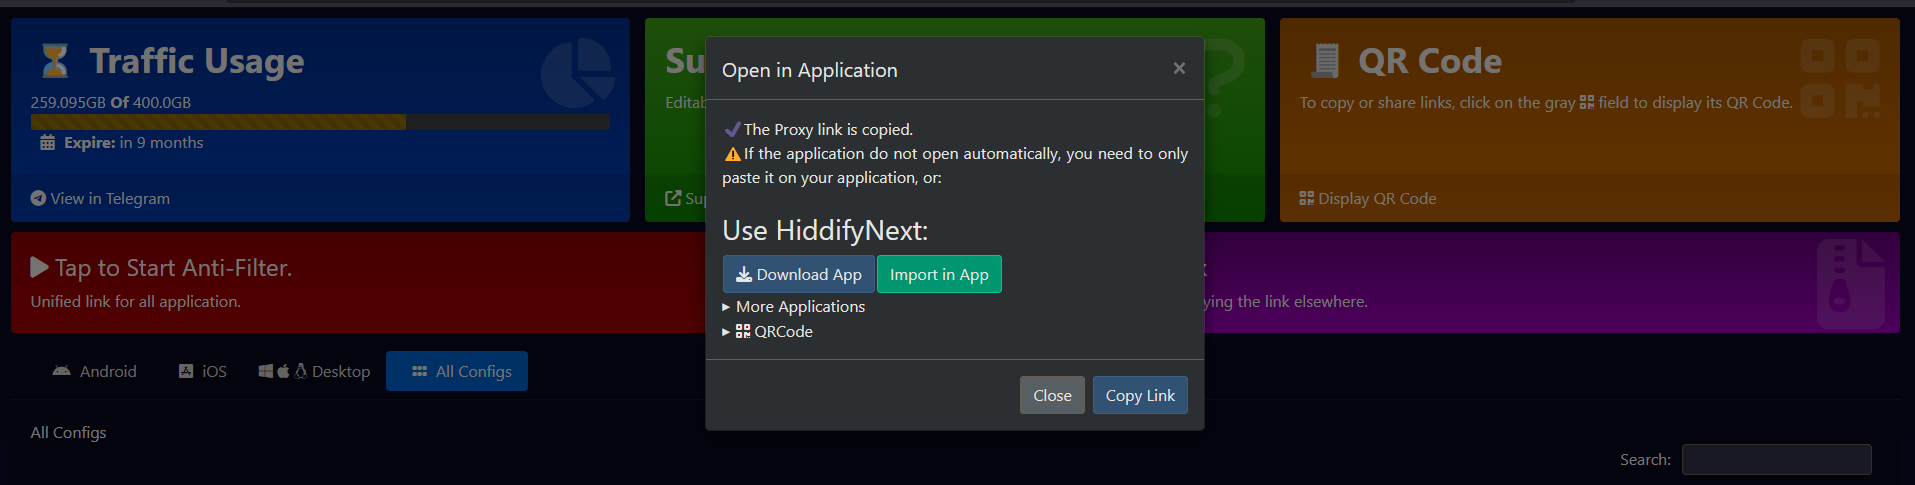
Task: Click the Close button in dialog footer
Action: tap(1052, 395)
